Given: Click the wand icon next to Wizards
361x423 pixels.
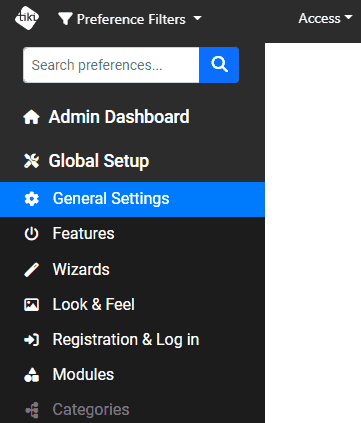Looking at the screenshot, I should coord(32,269).
